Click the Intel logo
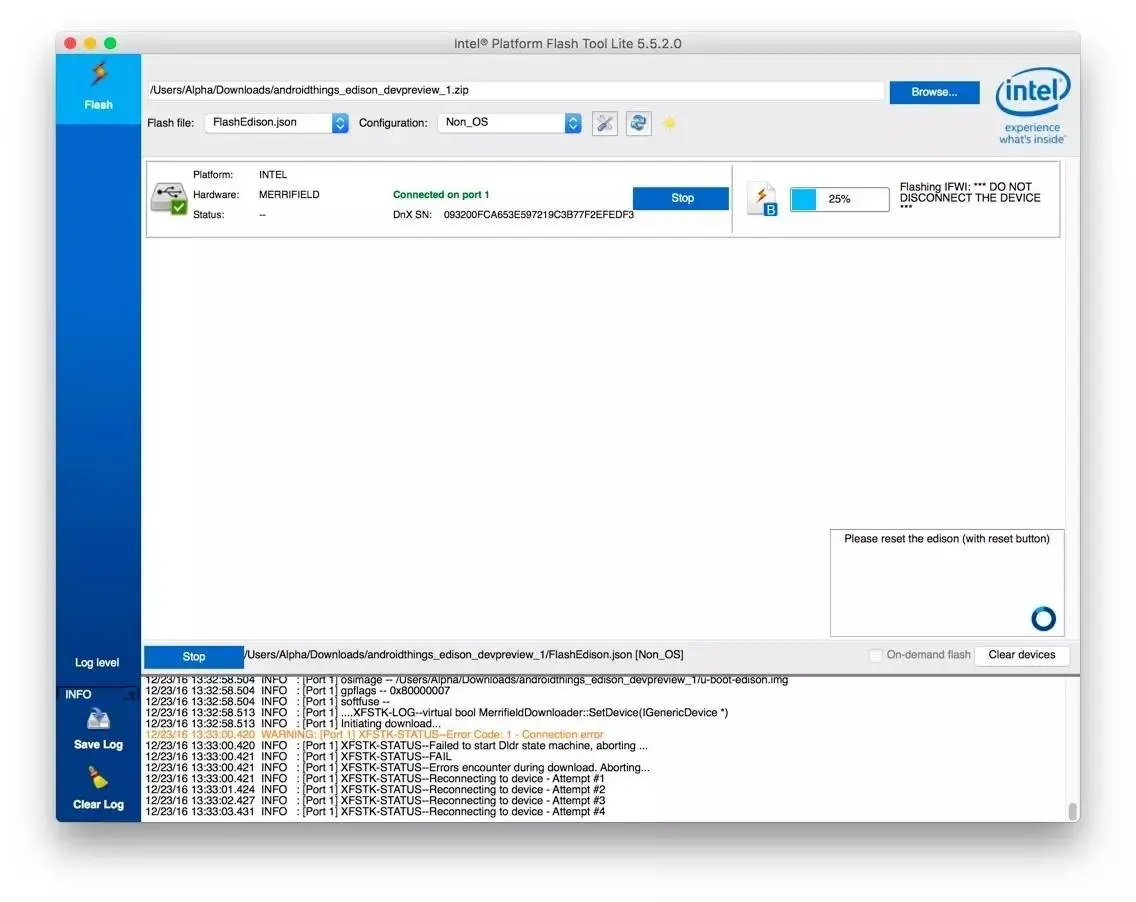 [x=1032, y=105]
